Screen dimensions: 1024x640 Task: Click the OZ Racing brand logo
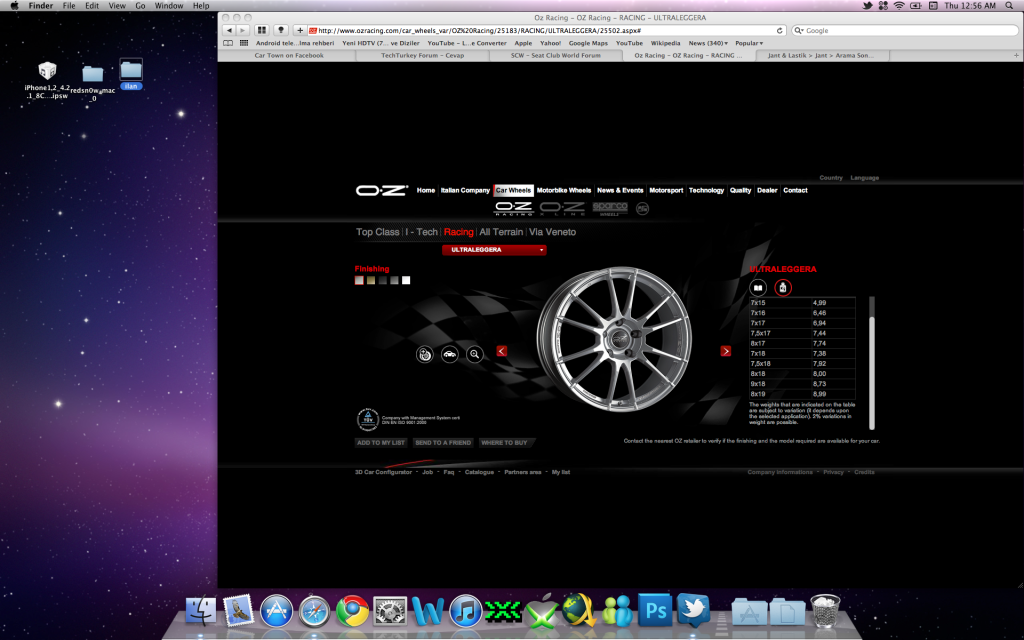[514, 208]
